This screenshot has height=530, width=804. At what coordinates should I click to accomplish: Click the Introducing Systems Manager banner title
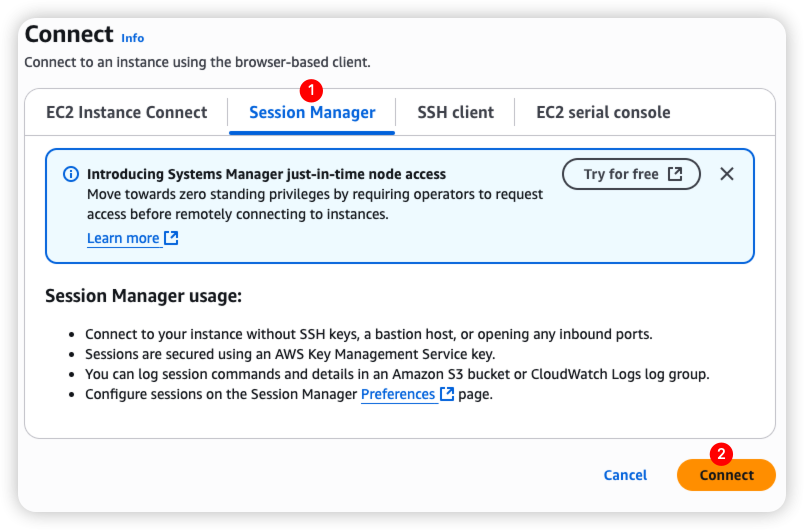click(x=266, y=174)
